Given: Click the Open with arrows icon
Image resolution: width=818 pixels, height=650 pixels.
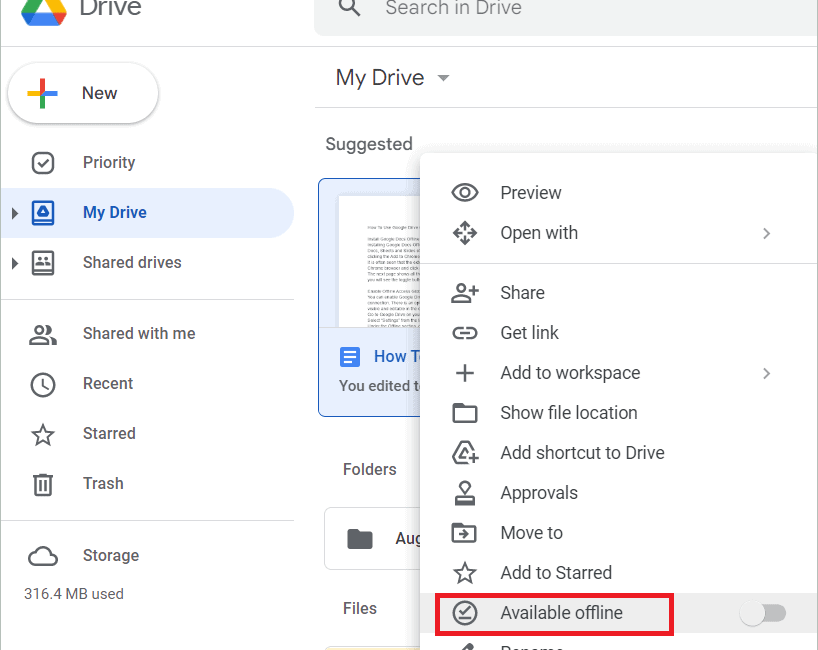Looking at the screenshot, I should click(465, 233).
